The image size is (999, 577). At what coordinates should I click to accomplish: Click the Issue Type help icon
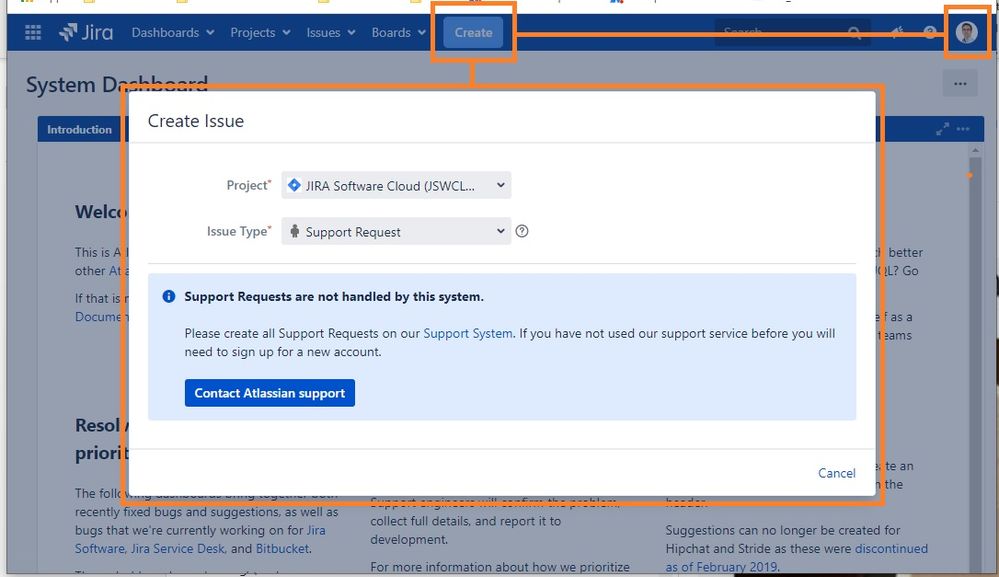(522, 231)
